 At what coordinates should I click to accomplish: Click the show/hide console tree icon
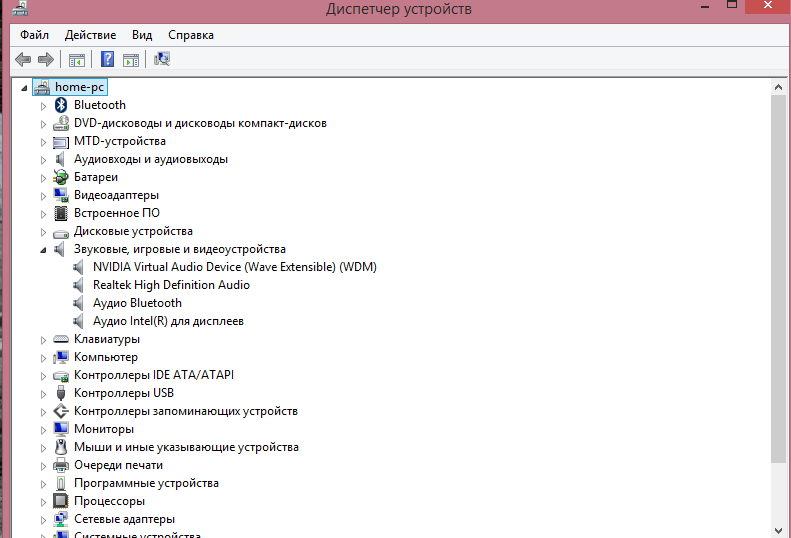[76, 60]
